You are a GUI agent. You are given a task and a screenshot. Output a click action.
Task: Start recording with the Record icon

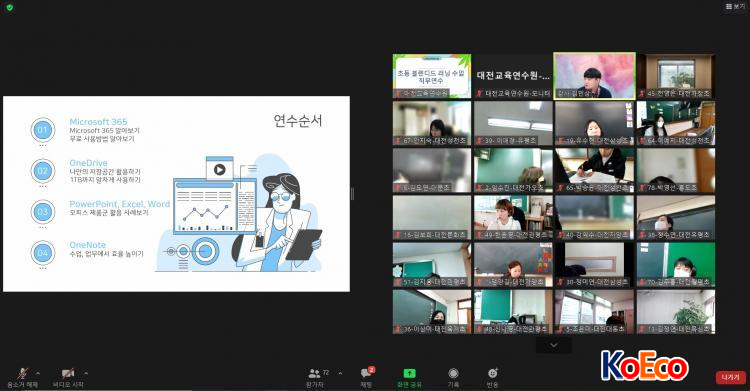pyautogui.click(x=453, y=373)
